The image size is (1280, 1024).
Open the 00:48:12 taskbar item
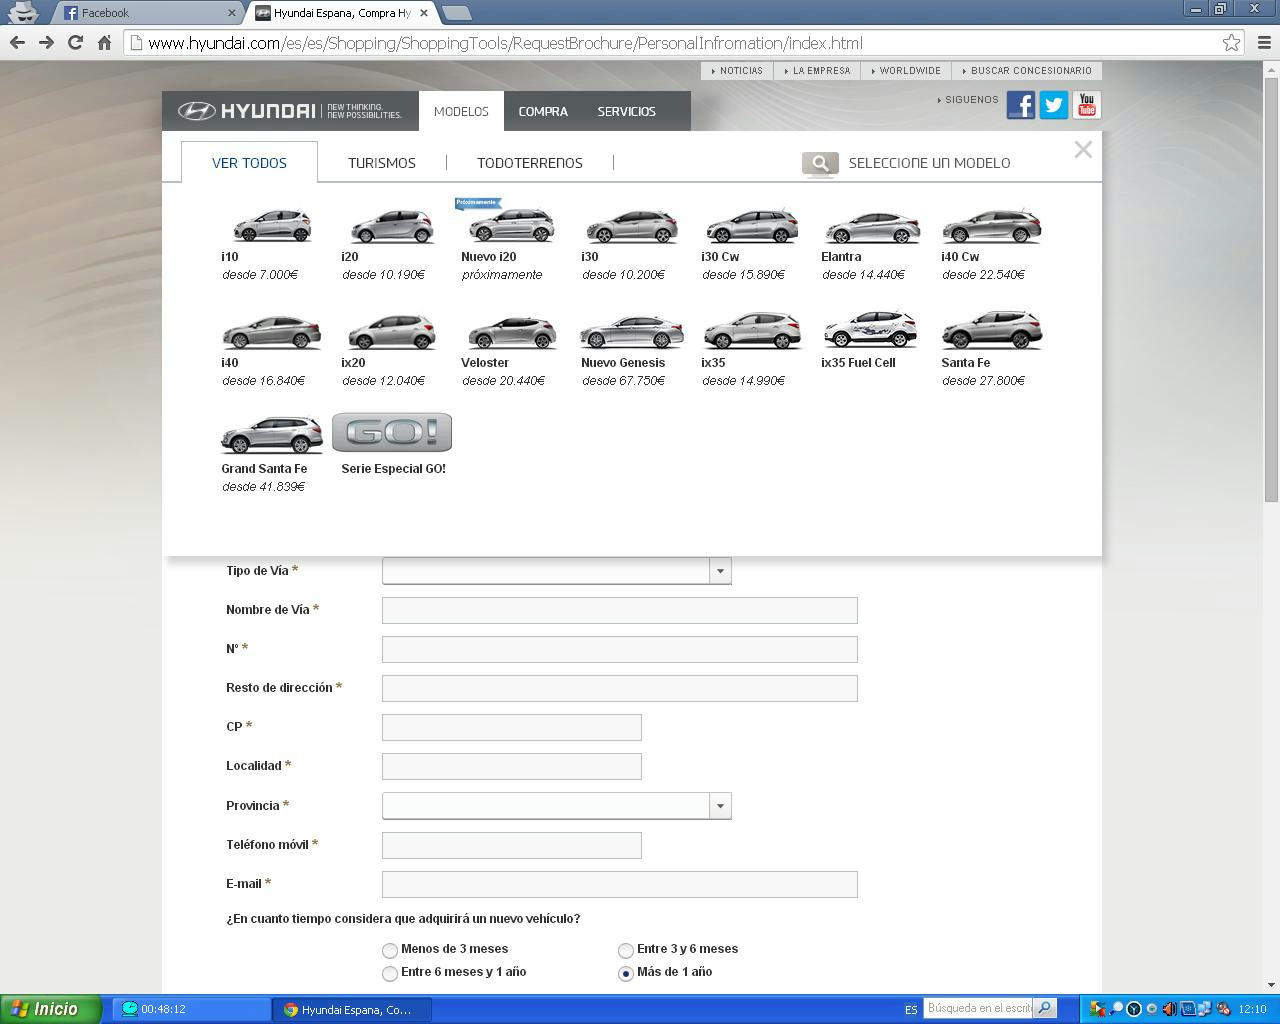tap(190, 1009)
